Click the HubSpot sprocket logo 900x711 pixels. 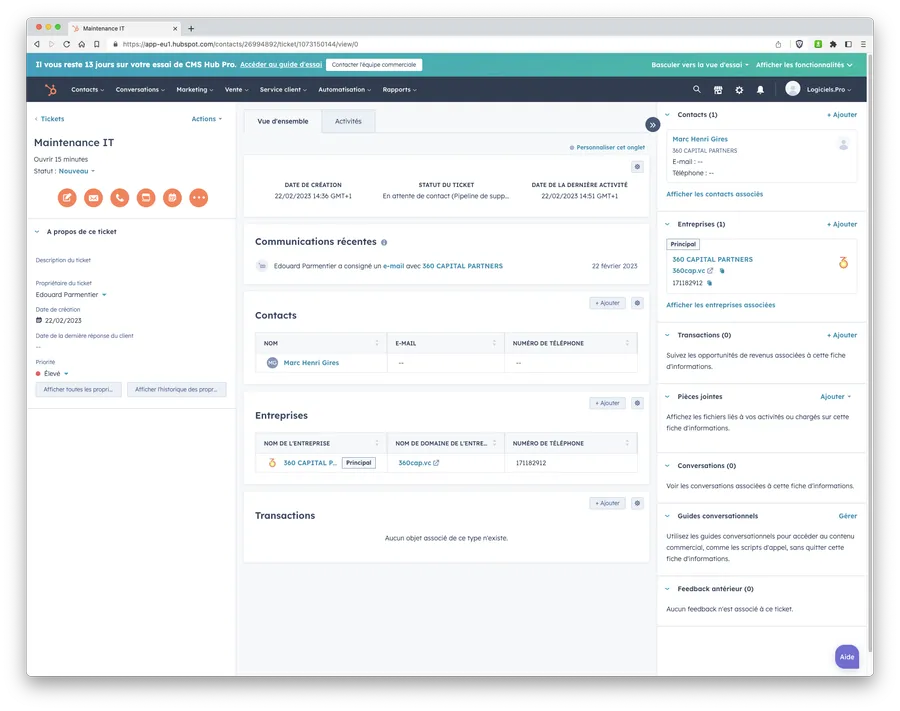[51, 90]
